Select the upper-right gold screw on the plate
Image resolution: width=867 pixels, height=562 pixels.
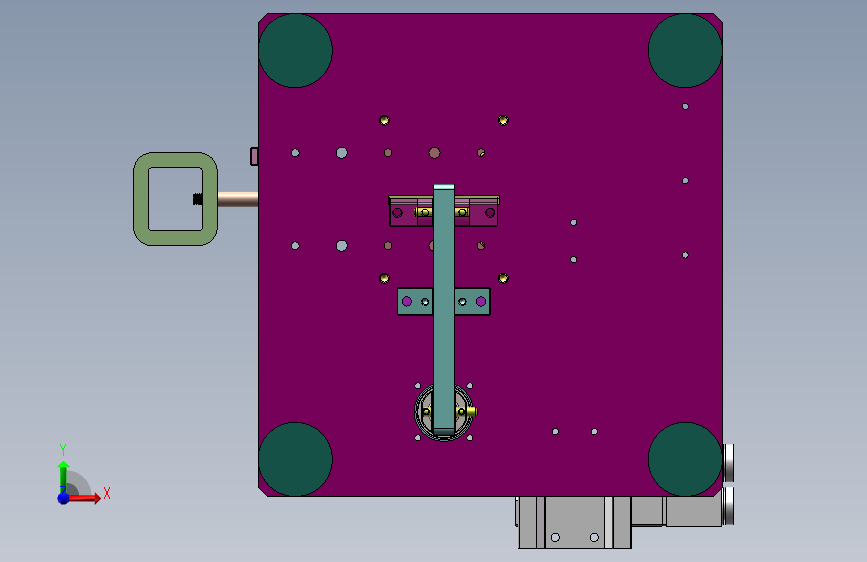pos(503,120)
